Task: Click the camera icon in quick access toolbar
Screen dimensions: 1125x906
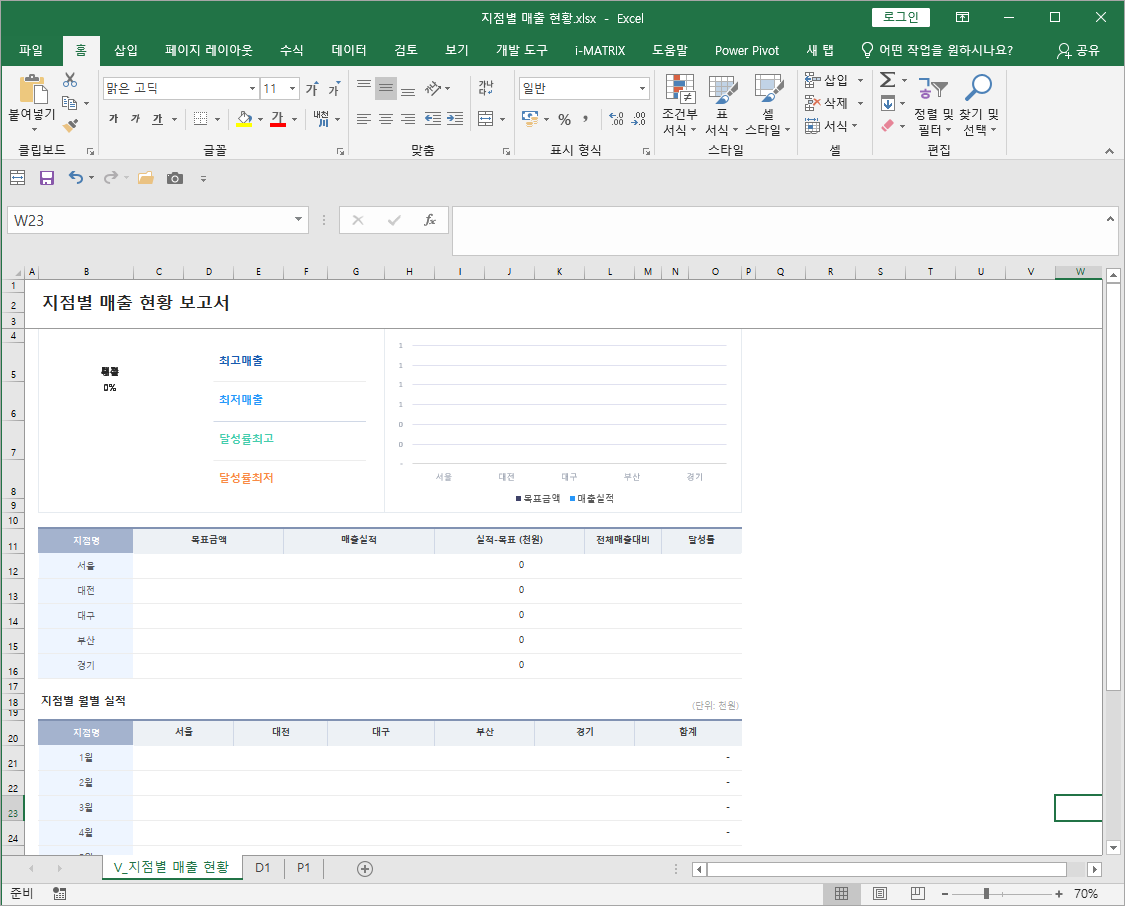Action: click(175, 178)
